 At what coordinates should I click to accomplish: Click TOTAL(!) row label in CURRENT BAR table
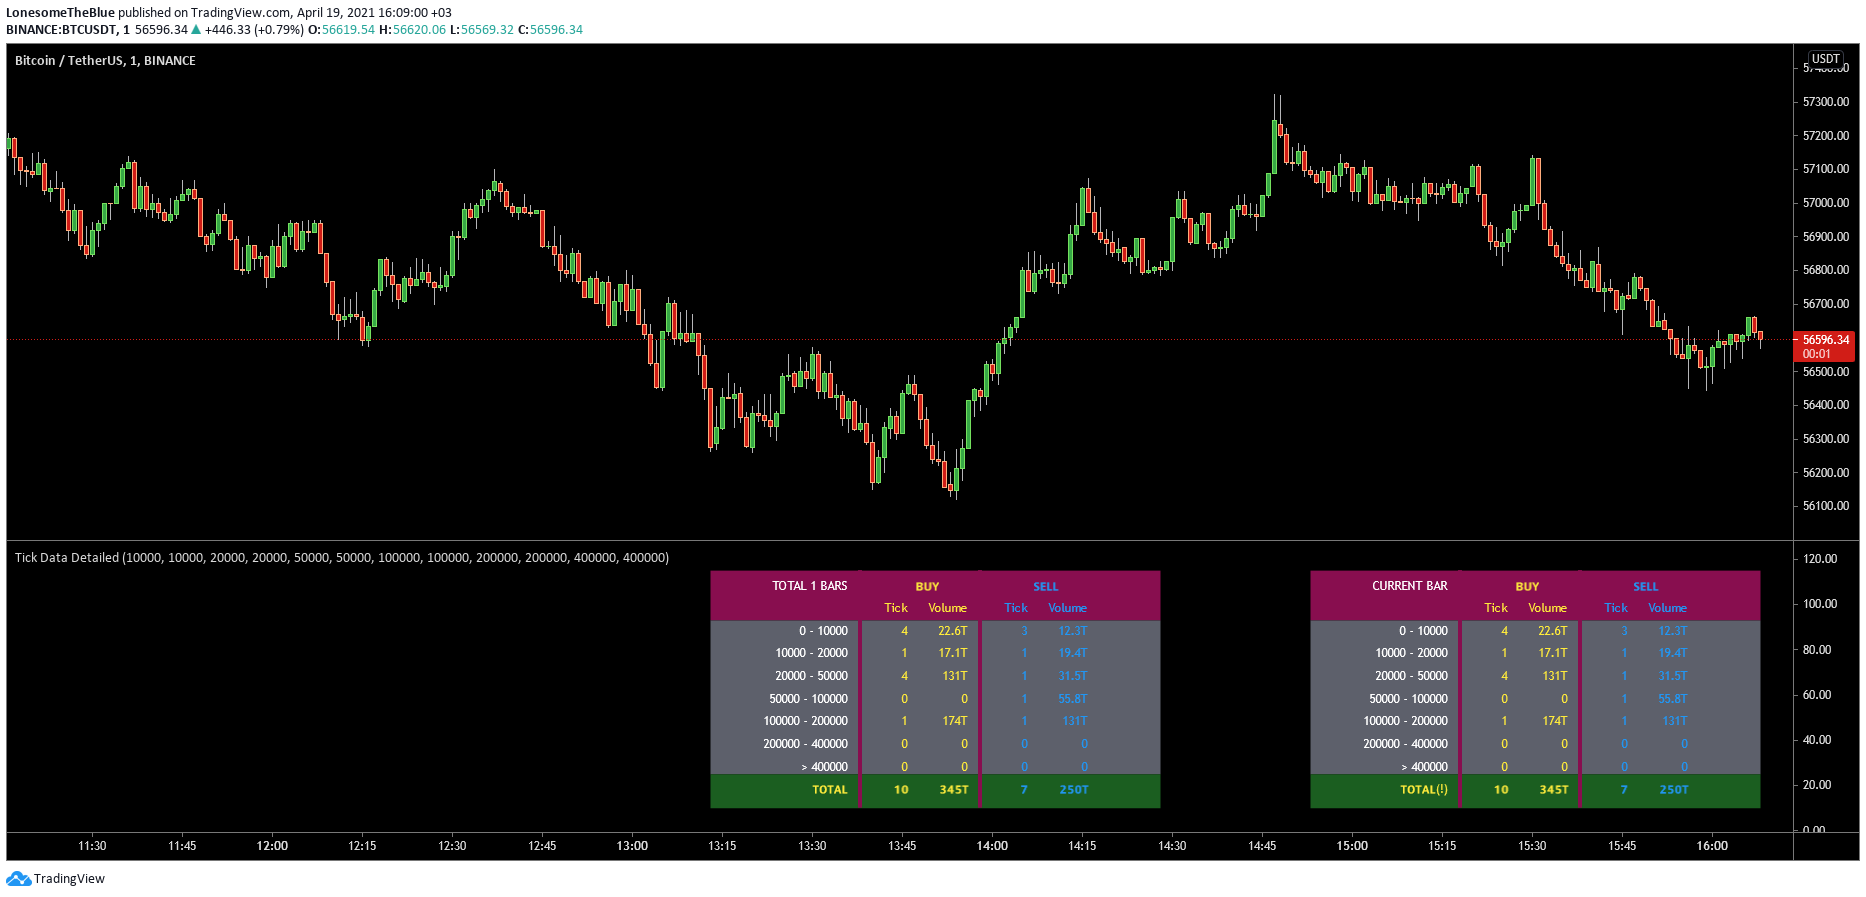[x=1424, y=790]
